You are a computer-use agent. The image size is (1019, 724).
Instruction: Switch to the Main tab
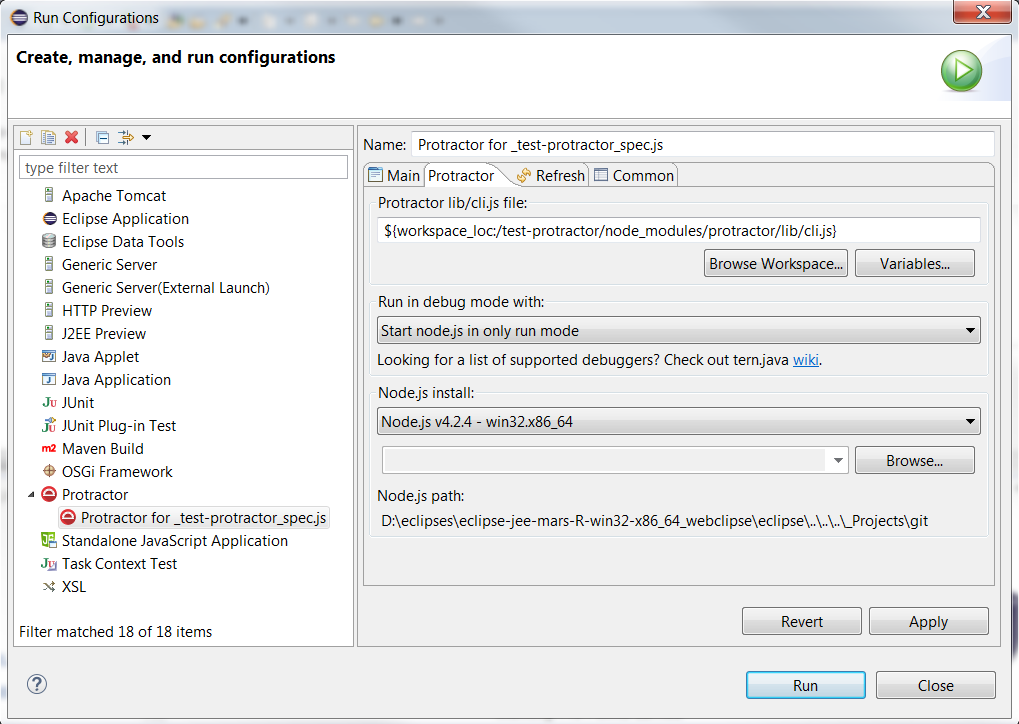[394, 176]
